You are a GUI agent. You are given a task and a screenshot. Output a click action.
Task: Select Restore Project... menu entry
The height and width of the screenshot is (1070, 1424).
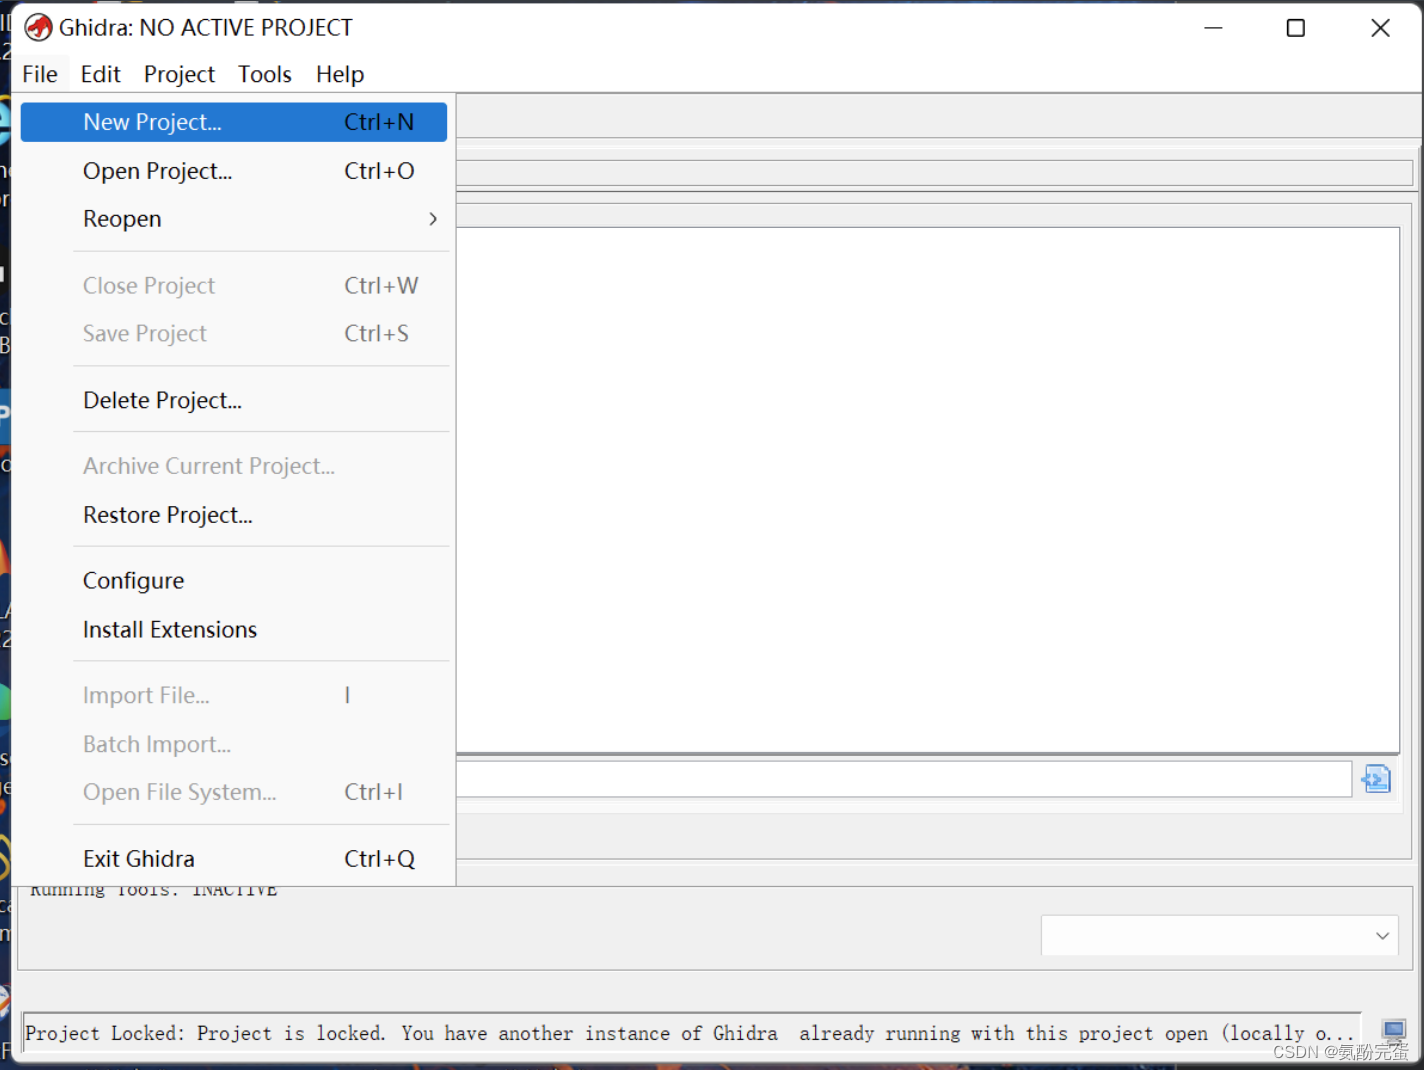coord(234,515)
